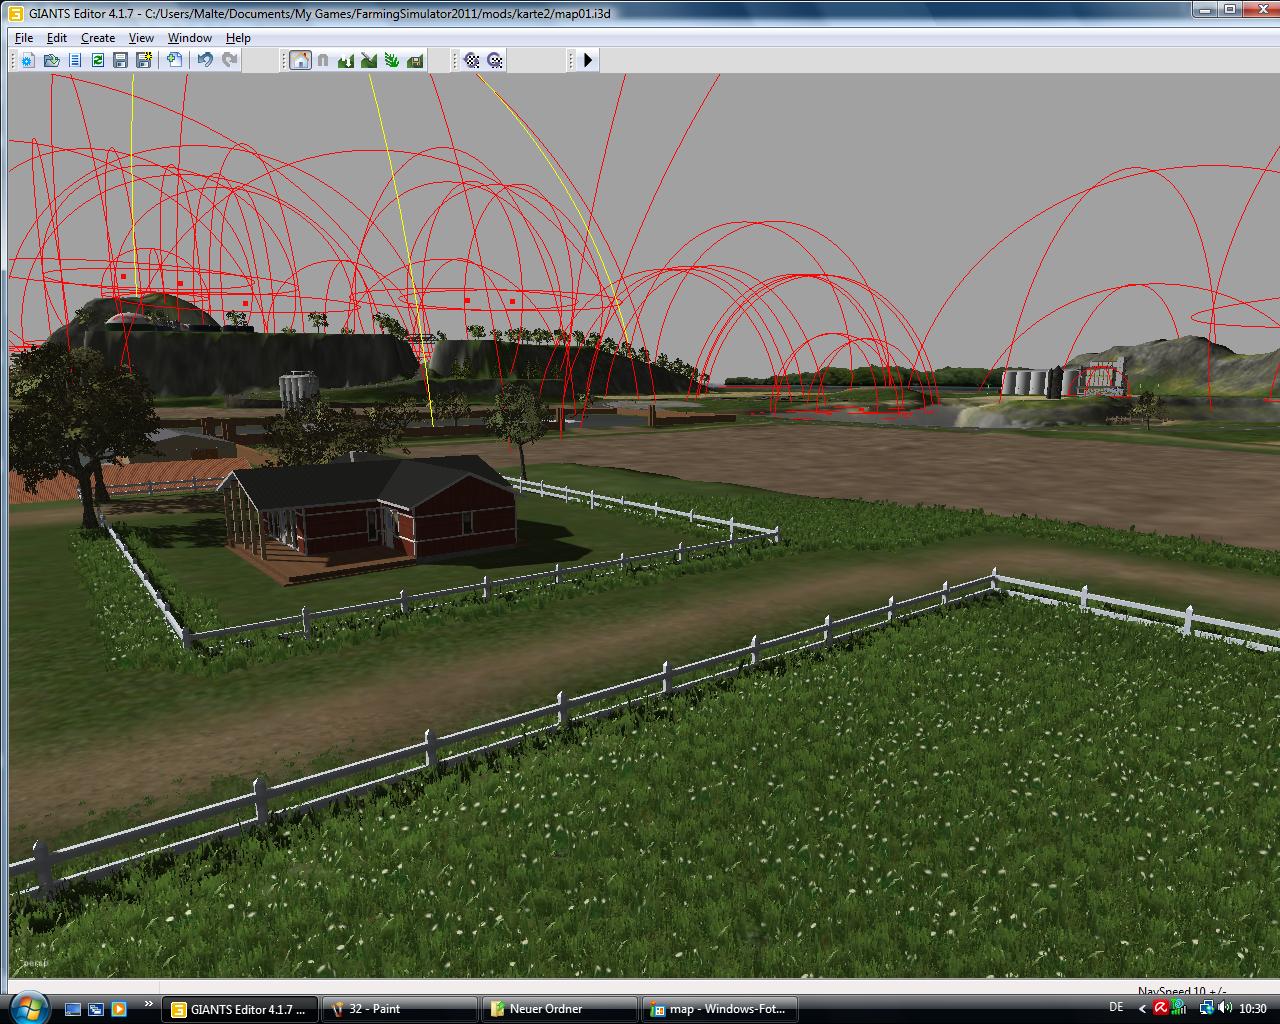Screen dimensions: 1280x1024
Task: Expand the quick launch overflow chevron
Action: [149, 1004]
